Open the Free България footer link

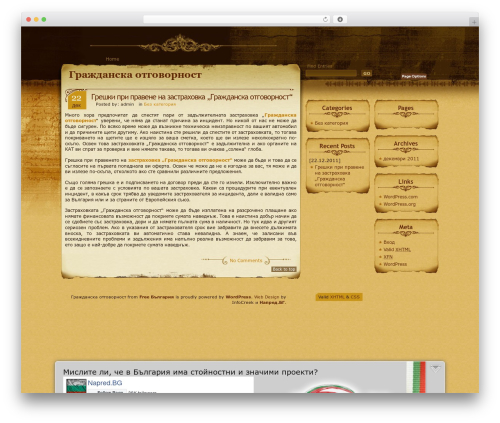tap(157, 297)
